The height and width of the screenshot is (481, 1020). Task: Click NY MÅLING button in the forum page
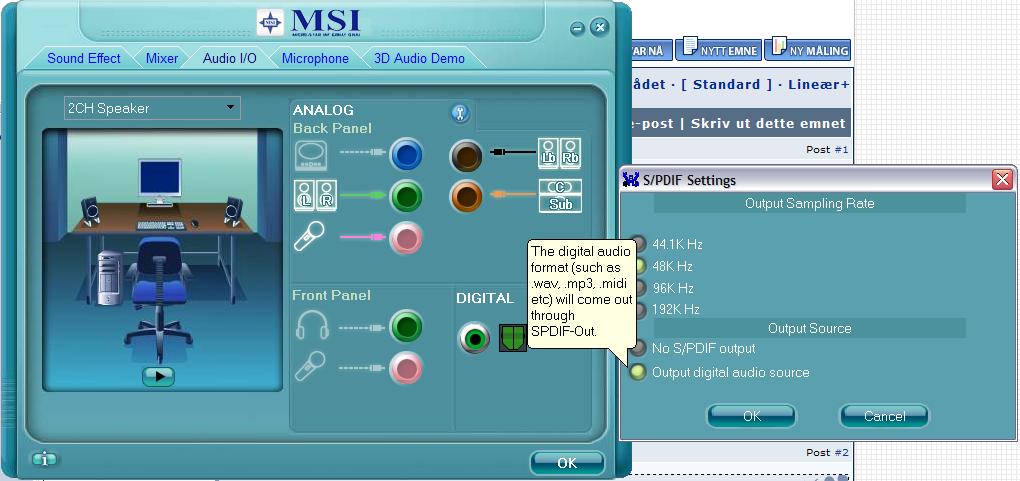808,50
